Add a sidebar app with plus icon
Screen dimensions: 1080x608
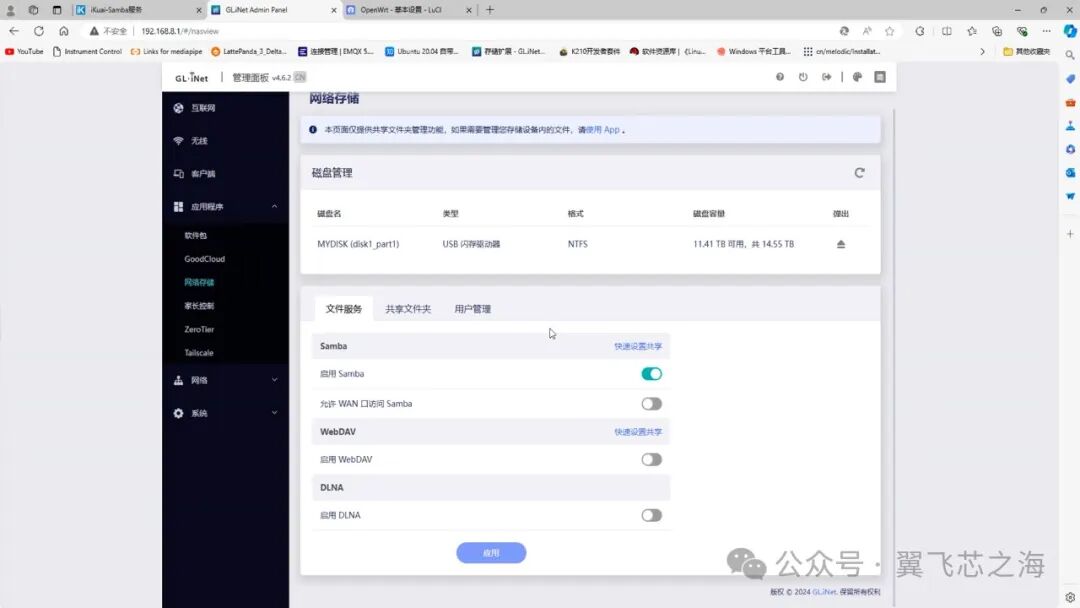pyautogui.click(x=1070, y=234)
